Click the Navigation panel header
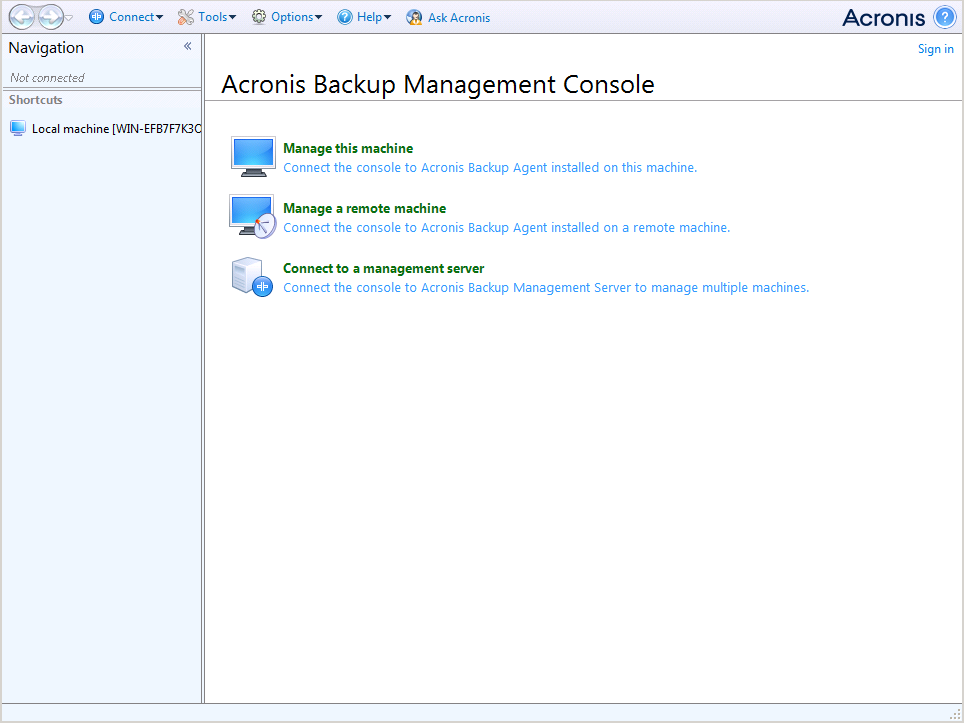The height and width of the screenshot is (723, 964). click(x=45, y=47)
